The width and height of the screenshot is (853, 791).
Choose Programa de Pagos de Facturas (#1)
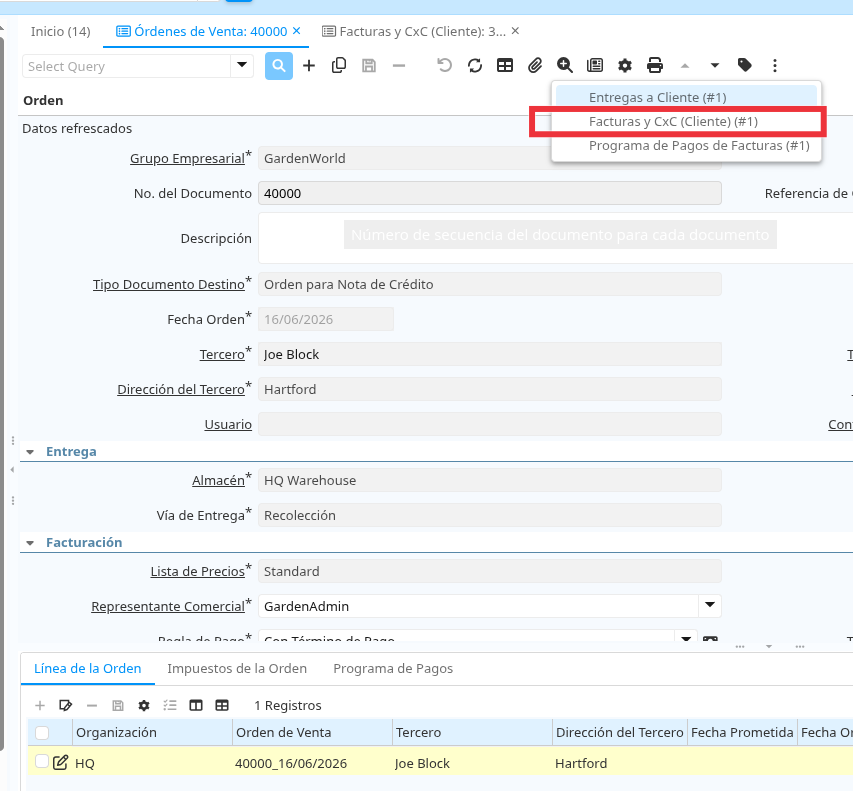click(x=686, y=146)
